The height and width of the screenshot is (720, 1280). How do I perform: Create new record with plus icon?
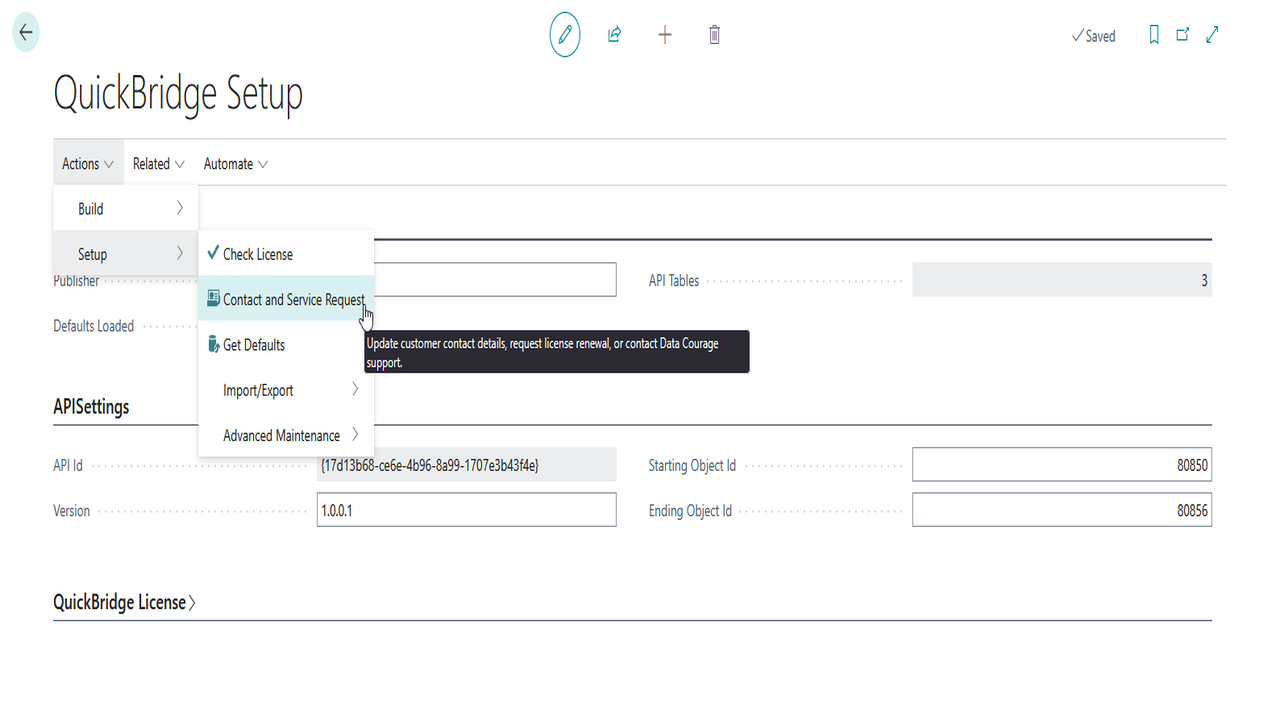coord(665,35)
